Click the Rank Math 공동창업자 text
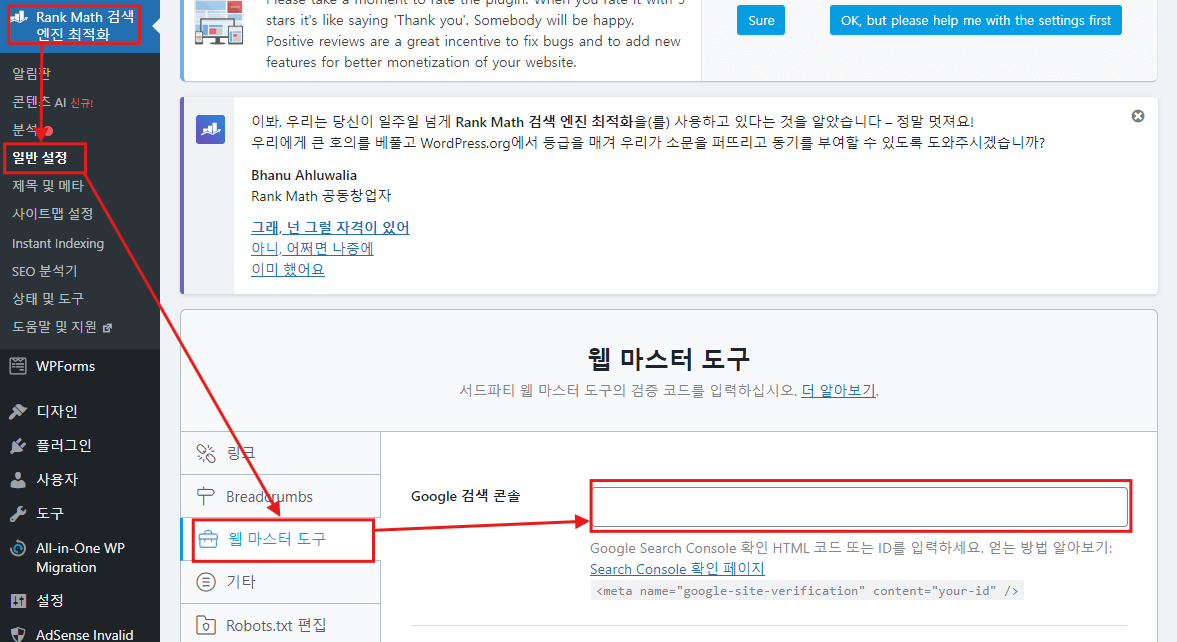The image size is (1177, 642). tap(321, 196)
